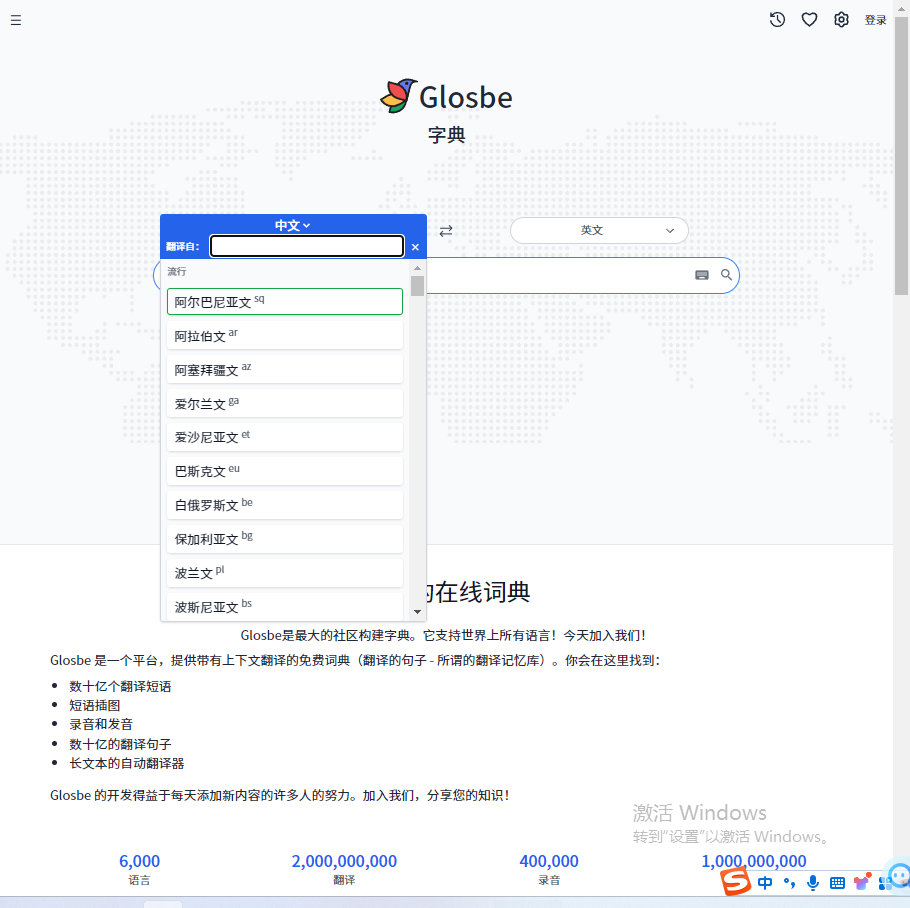The width and height of the screenshot is (910, 908).
Task: Open translation history clock icon
Action: point(777,20)
